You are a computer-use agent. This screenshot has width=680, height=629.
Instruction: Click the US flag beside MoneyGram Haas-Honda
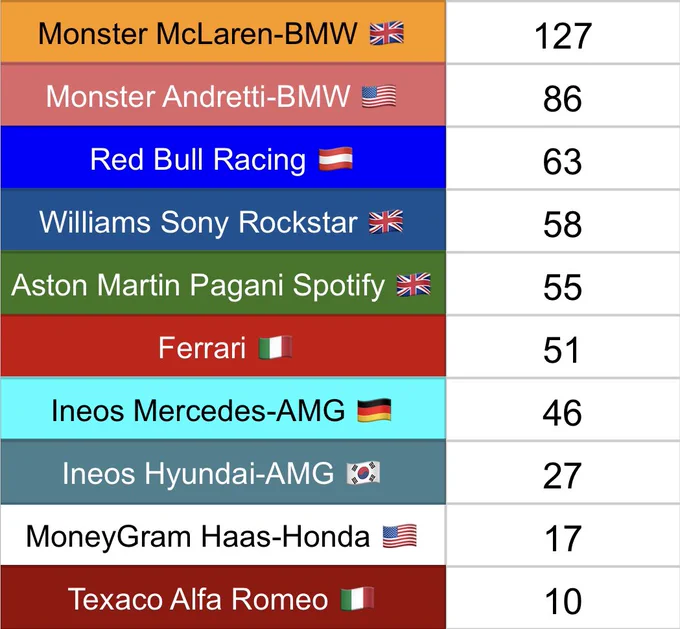399,536
